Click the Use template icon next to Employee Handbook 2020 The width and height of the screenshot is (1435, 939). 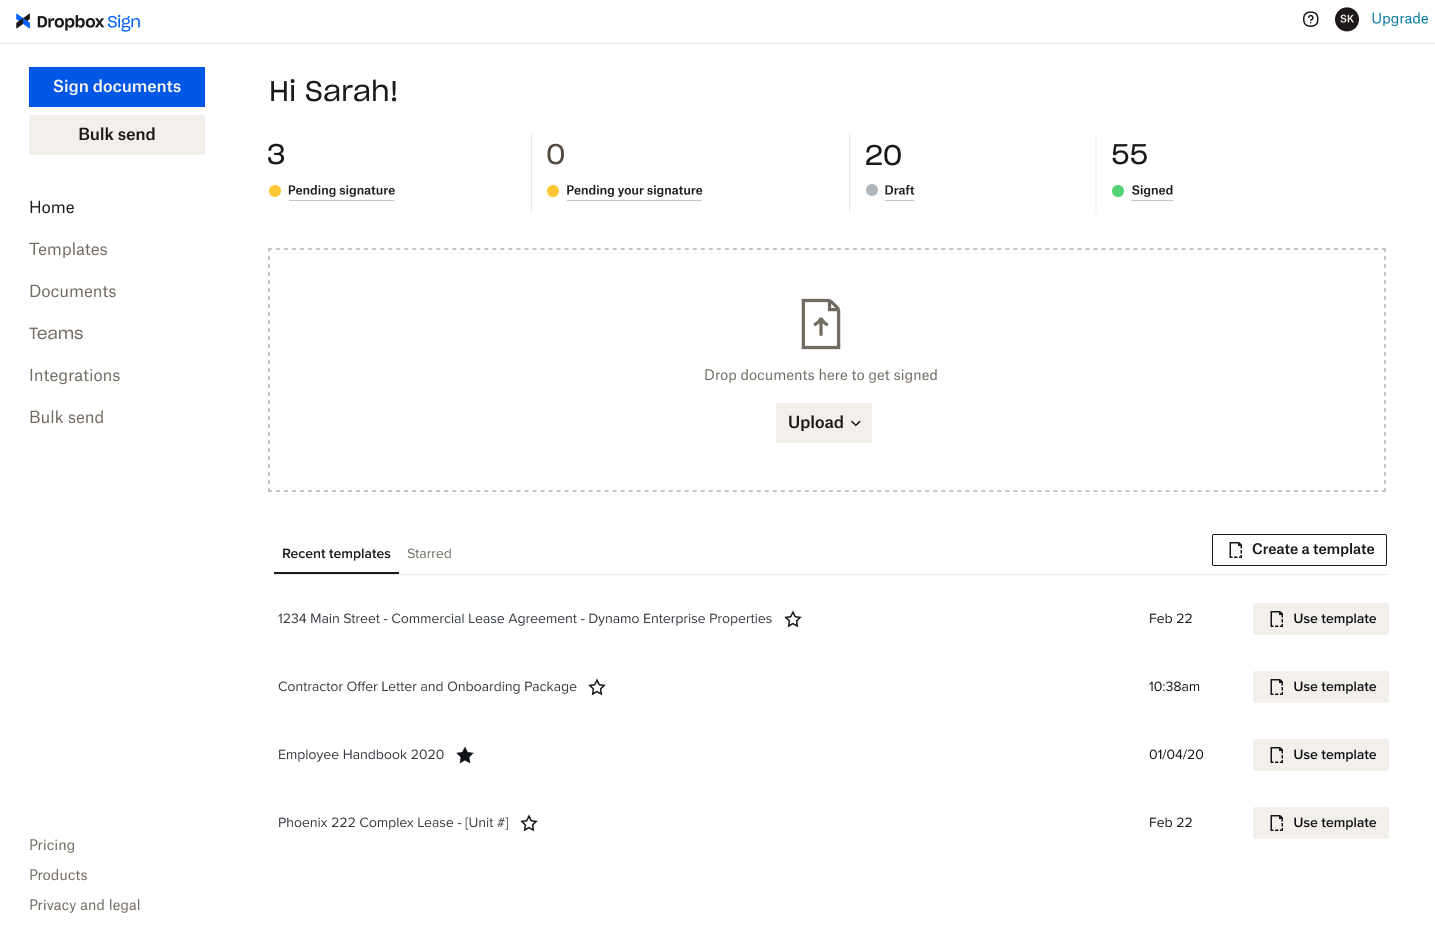(1276, 754)
